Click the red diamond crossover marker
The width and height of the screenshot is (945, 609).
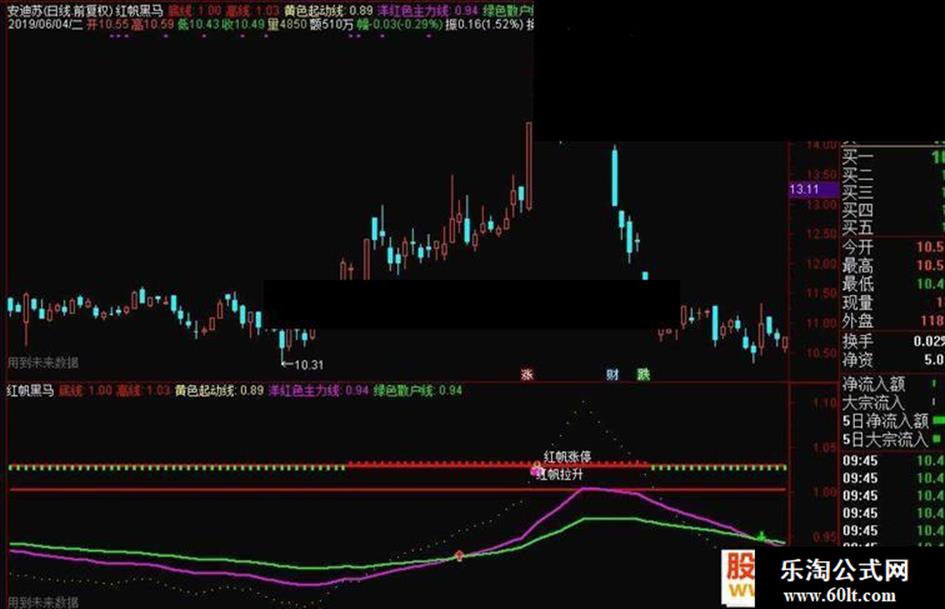(x=459, y=555)
